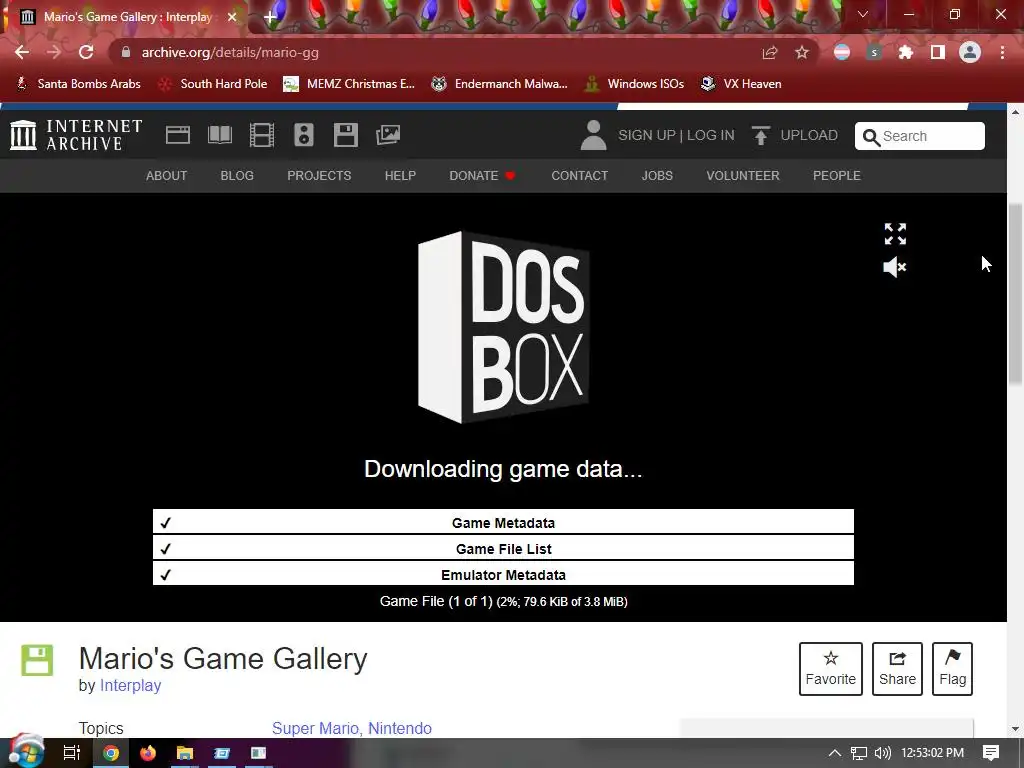
Task: Open the Audio speaker icon
Action: coord(304,135)
